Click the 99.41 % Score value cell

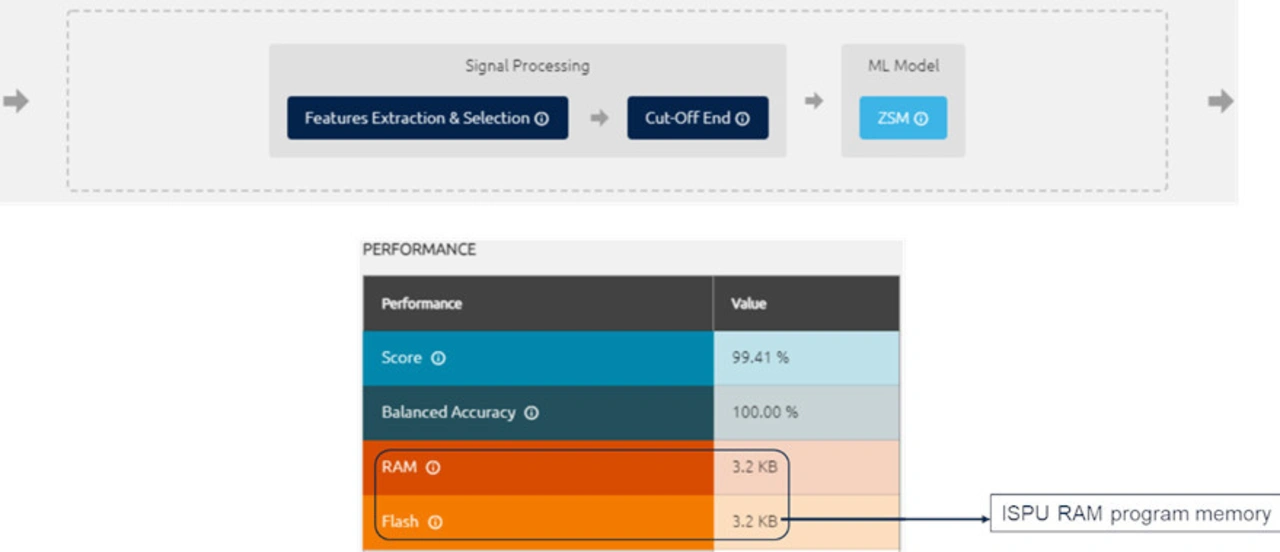pos(760,358)
